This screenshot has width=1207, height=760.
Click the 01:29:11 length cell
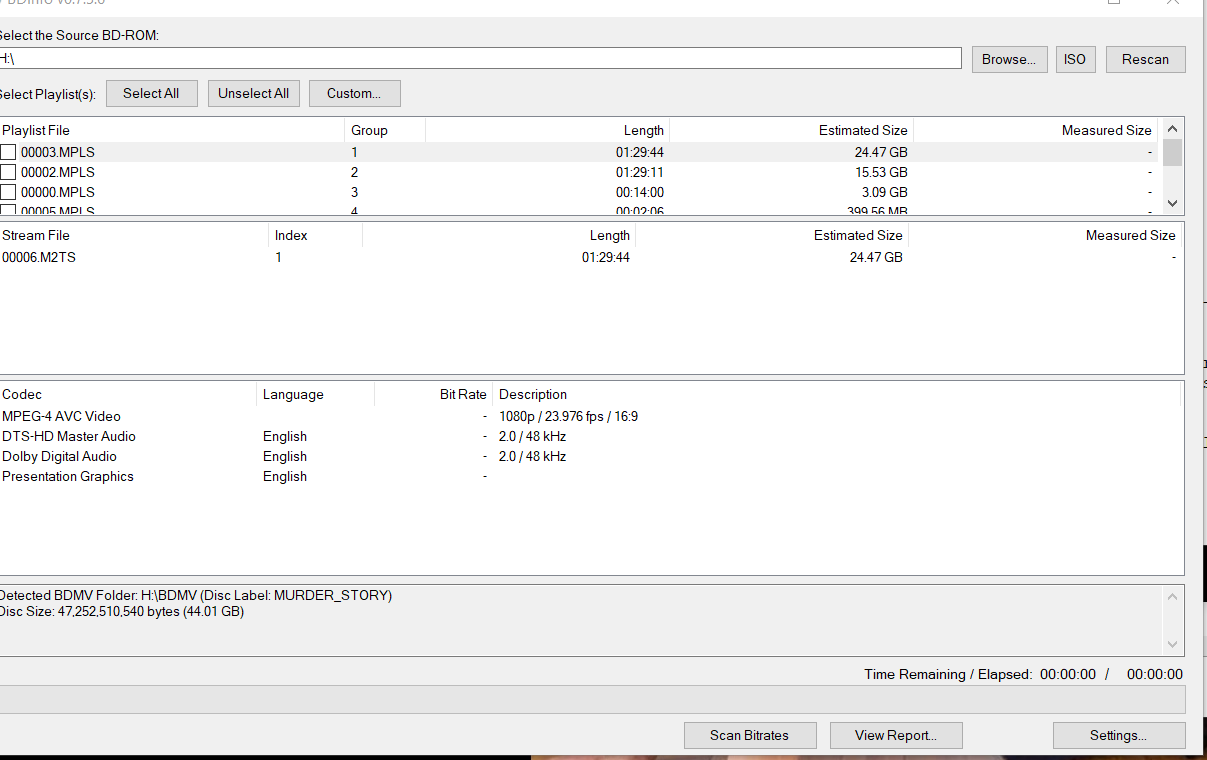pos(640,172)
